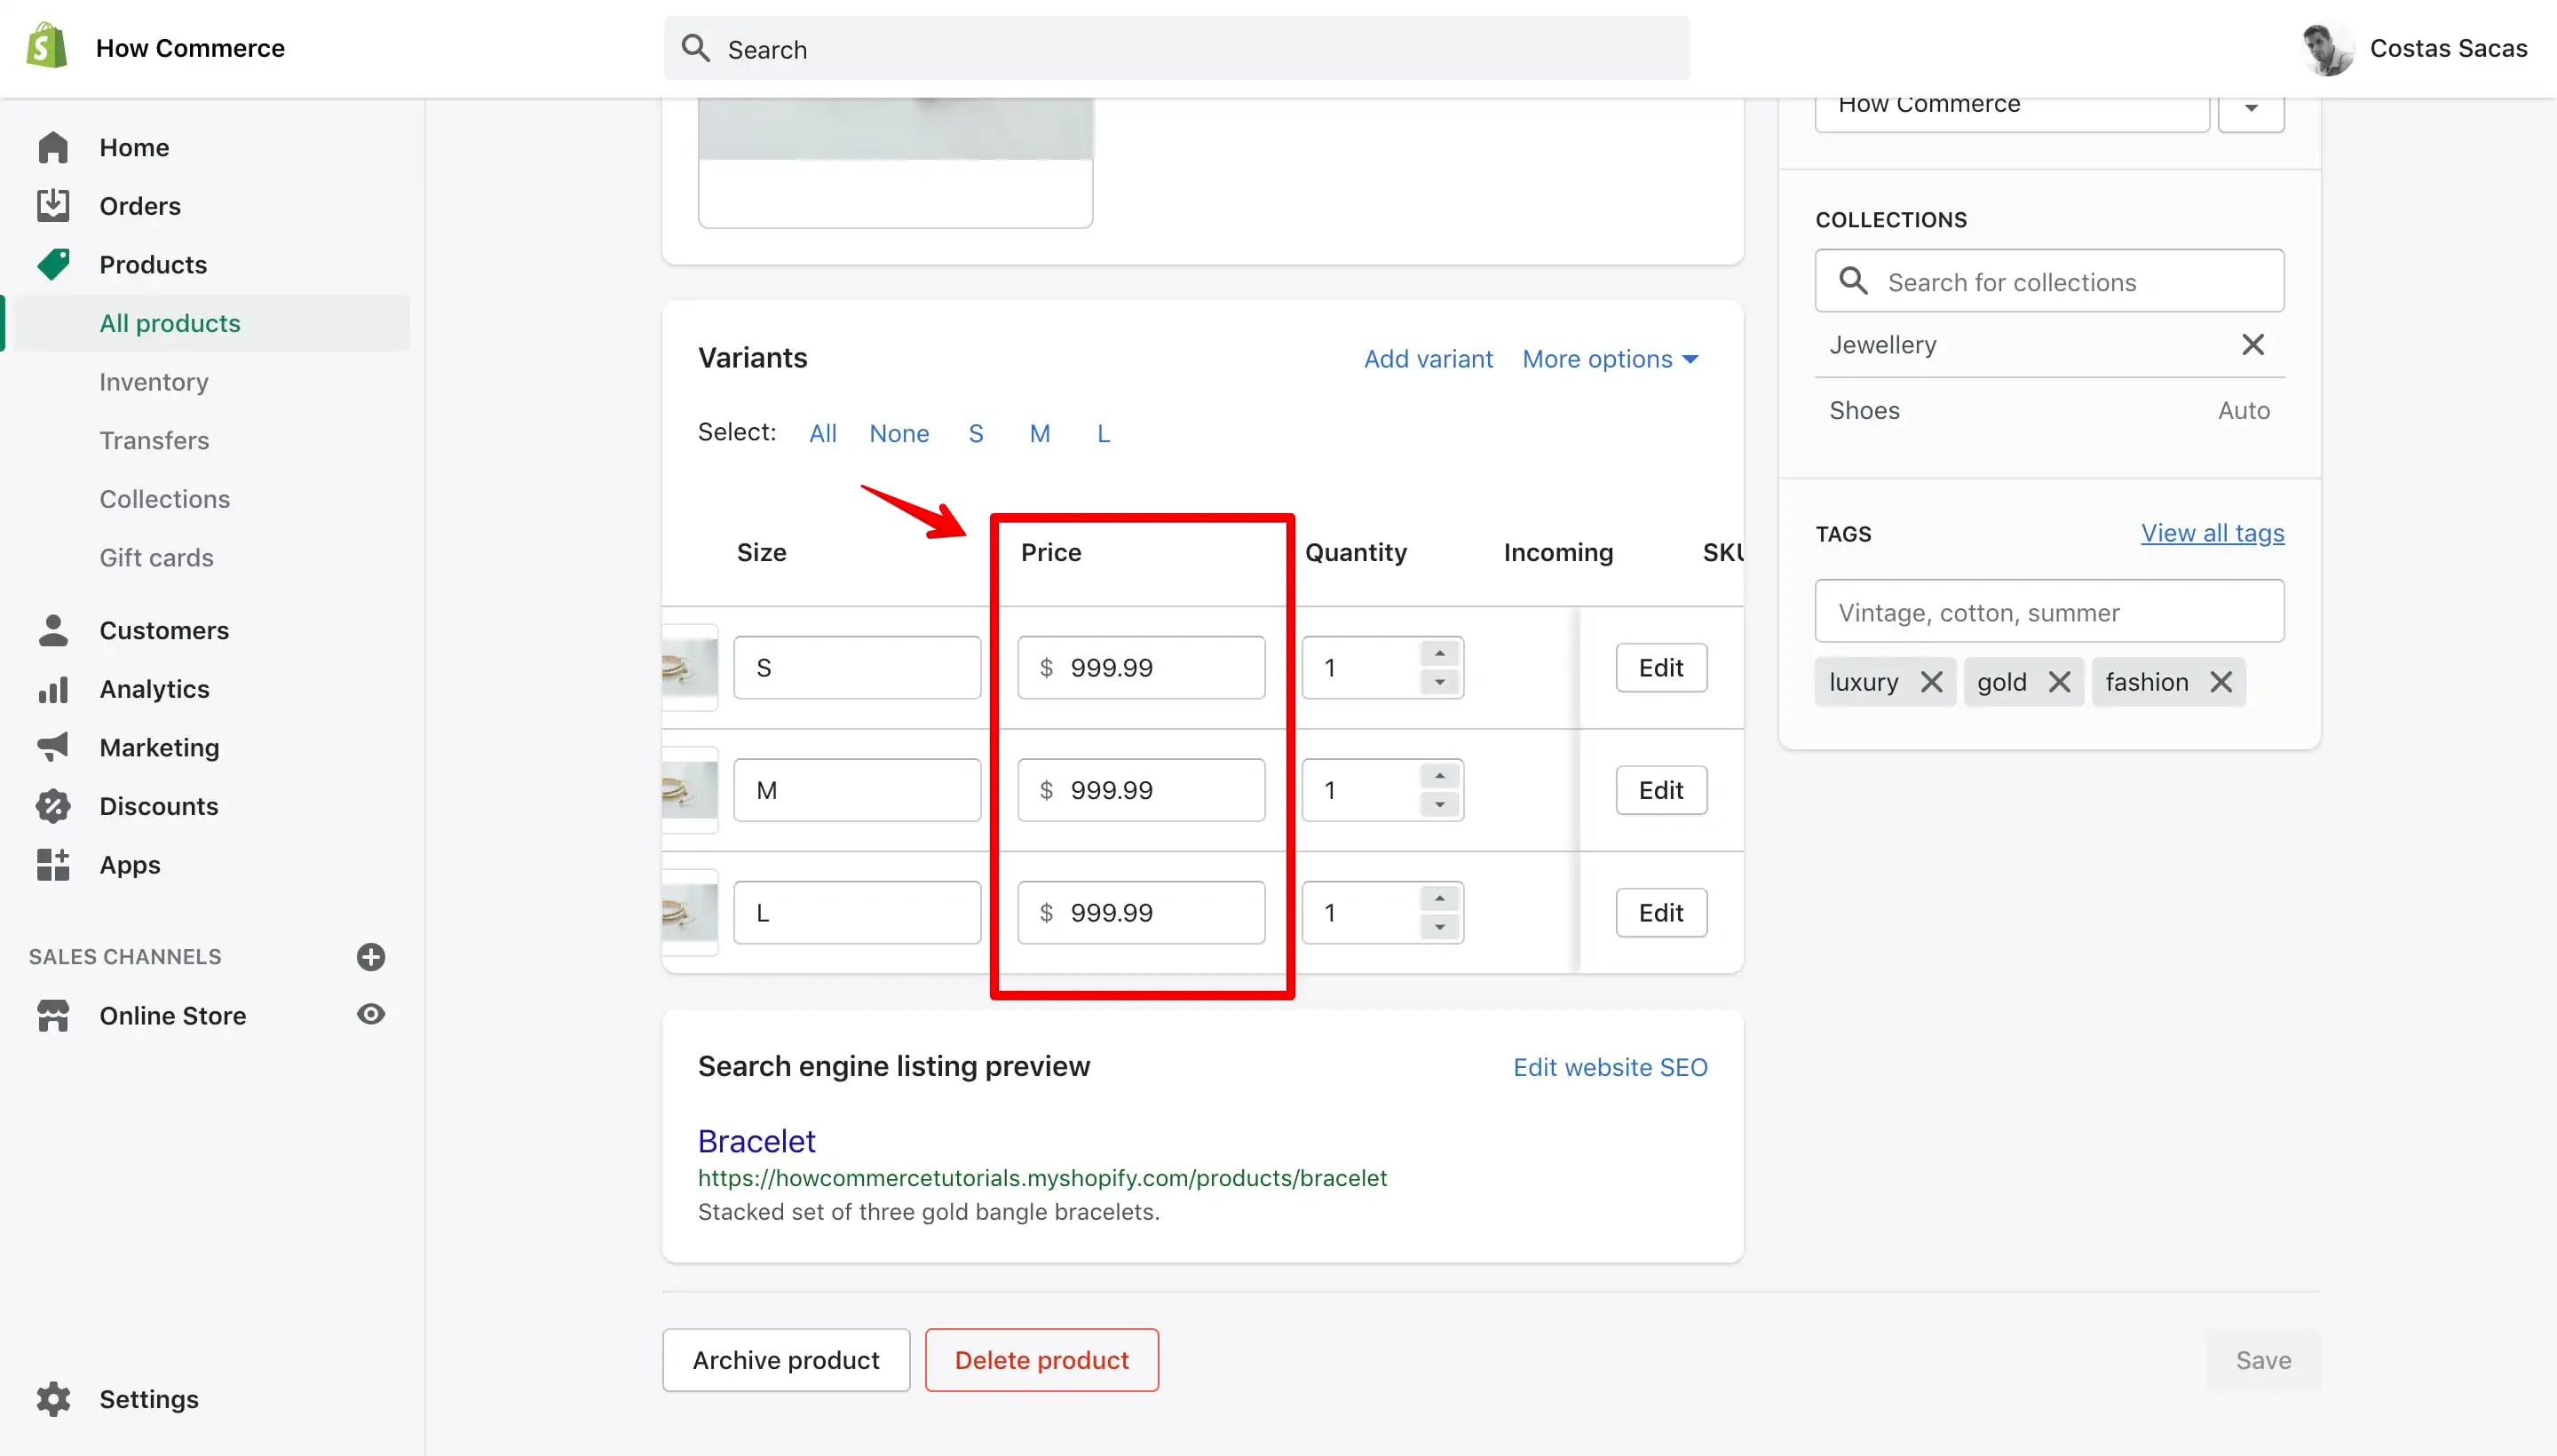Decrease quantity for size S variant
Image resolution: width=2557 pixels, height=1456 pixels.
(1439, 682)
